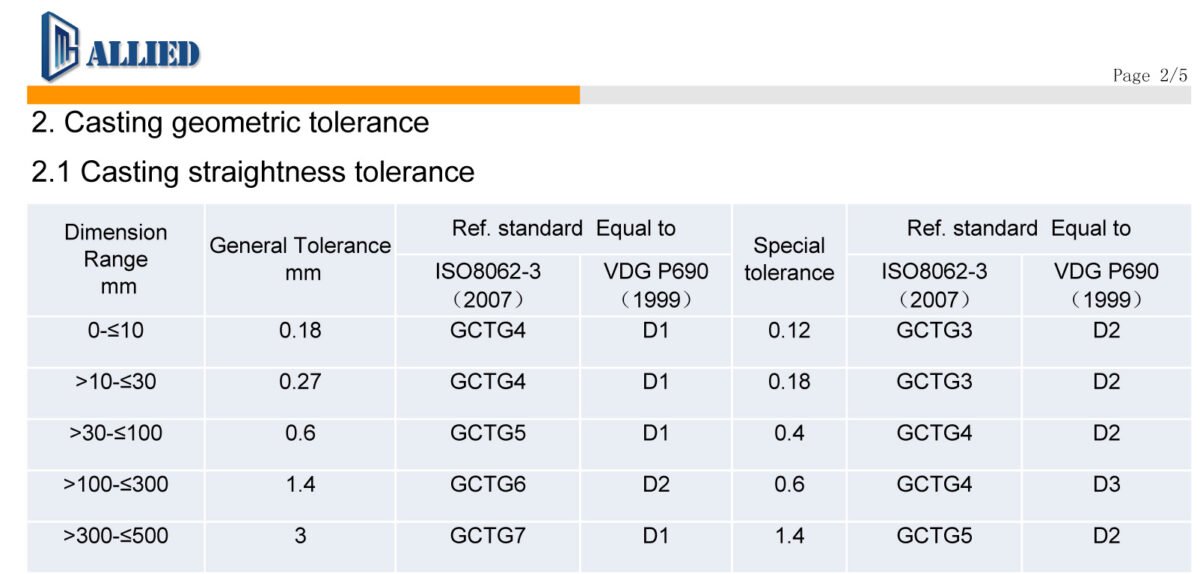This screenshot has height=574, width=1200.
Task: Click 'GCTG4' general standard in the >10-≤30 row
Action: [x=487, y=381]
